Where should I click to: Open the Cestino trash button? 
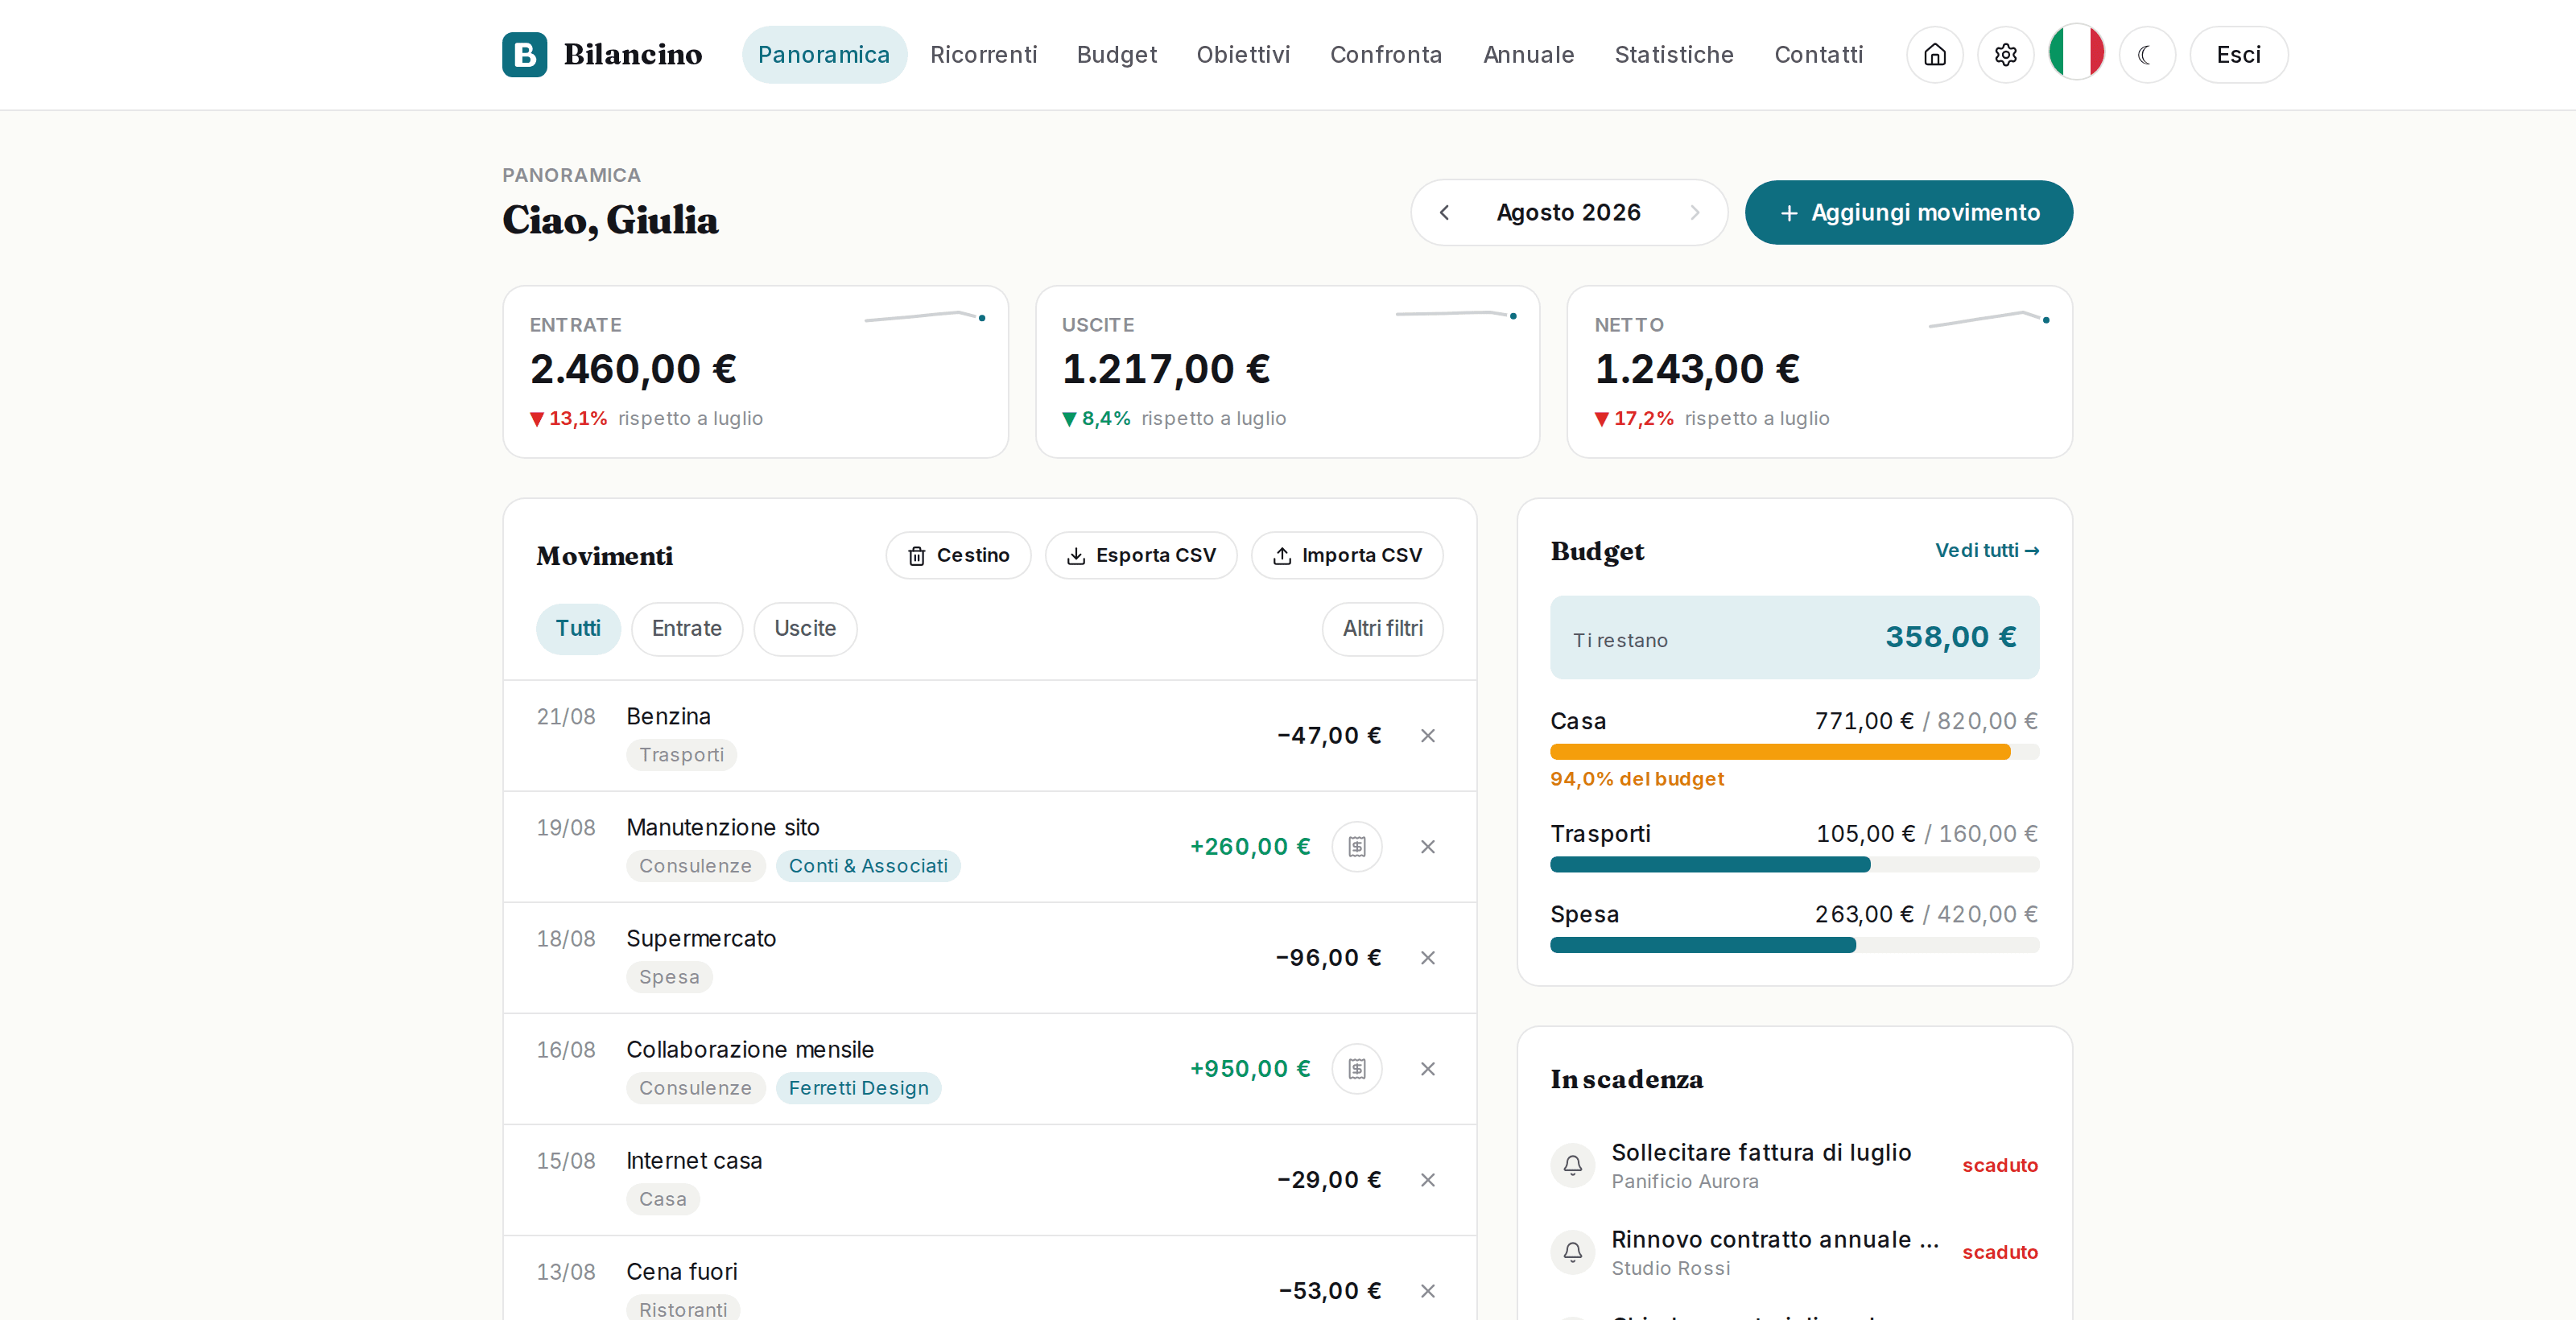[x=957, y=555]
